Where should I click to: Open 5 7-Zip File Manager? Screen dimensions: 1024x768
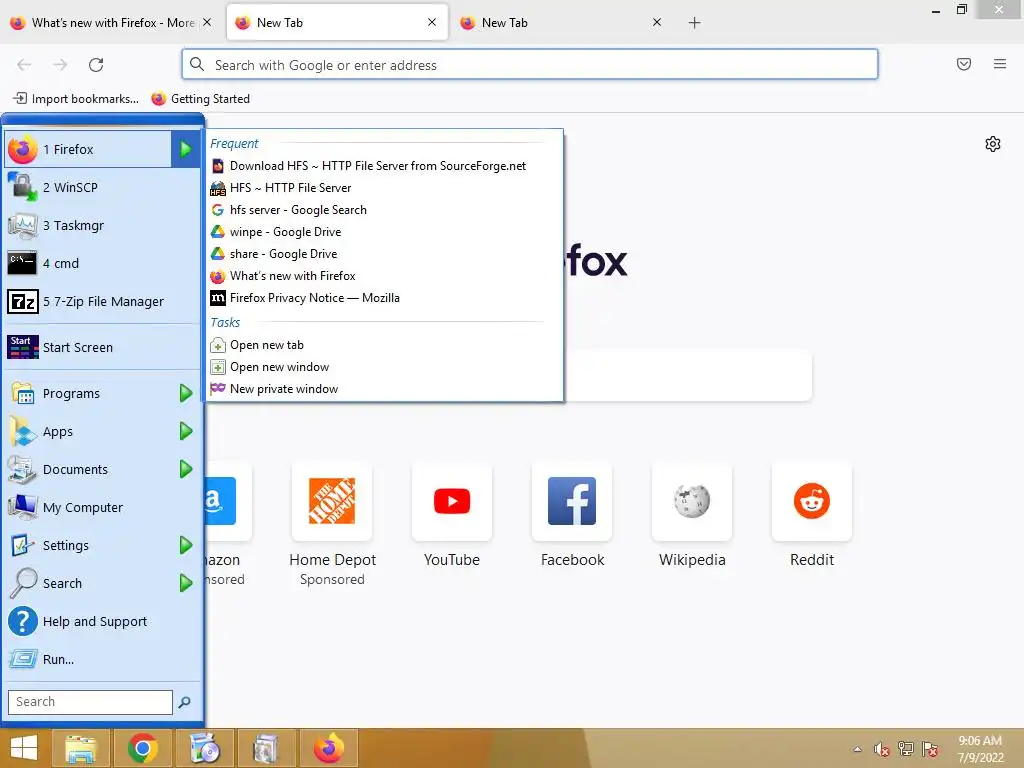[103, 302]
